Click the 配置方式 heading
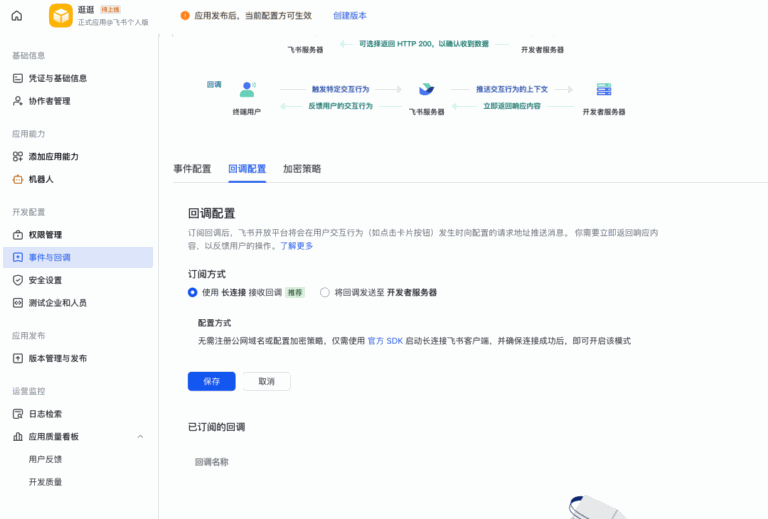 click(x=214, y=323)
